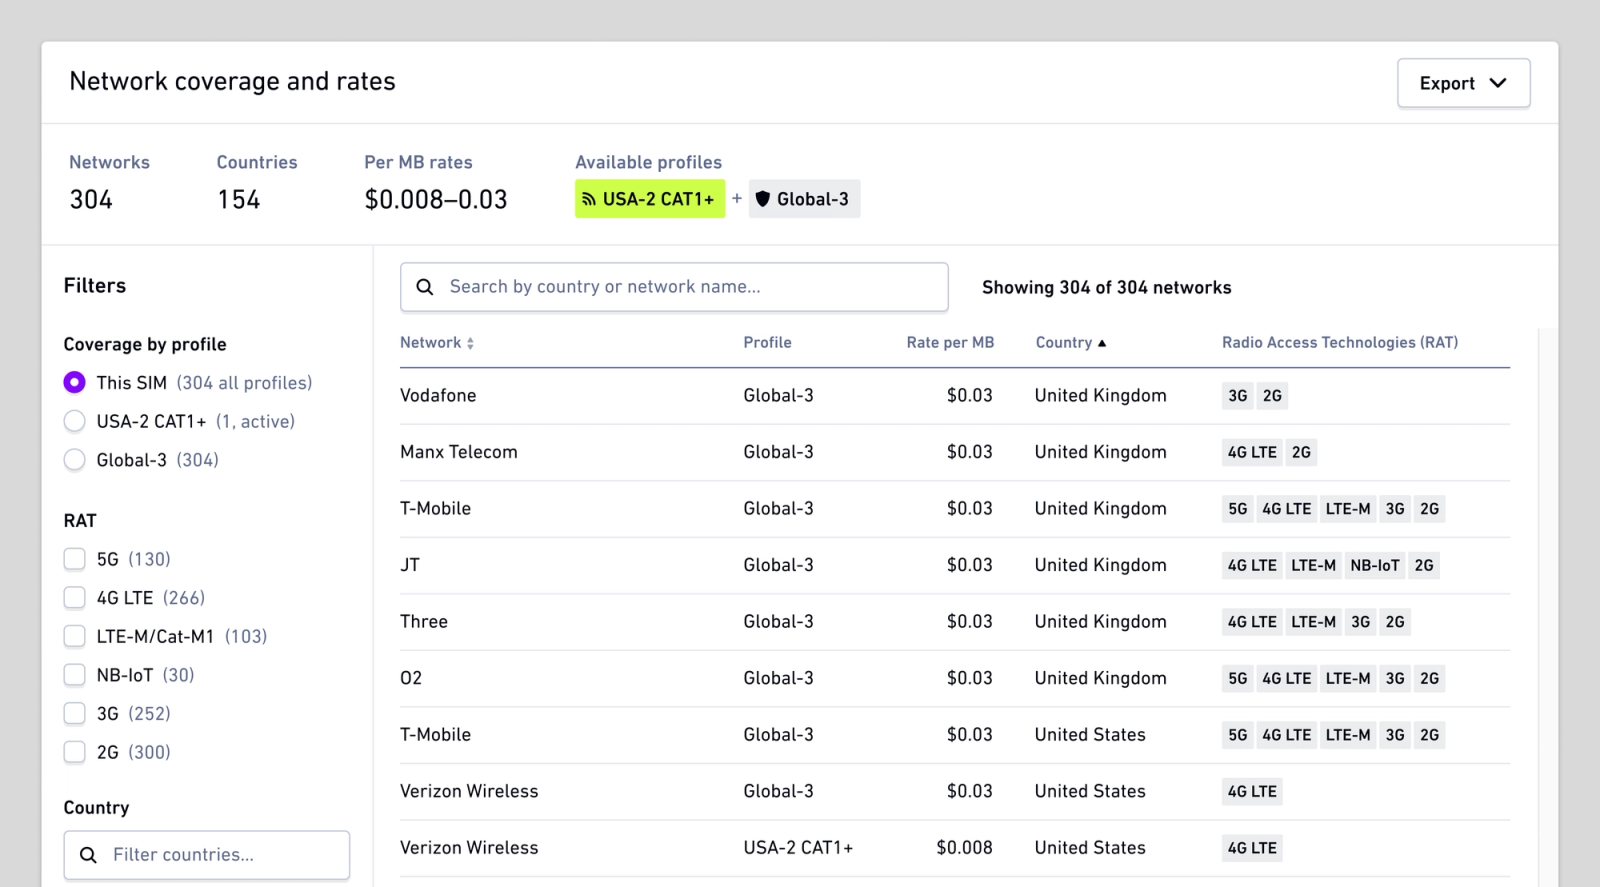Select the Global-3 coverage radio option
This screenshot has width=1600, height=887.
tap(74, 460)
